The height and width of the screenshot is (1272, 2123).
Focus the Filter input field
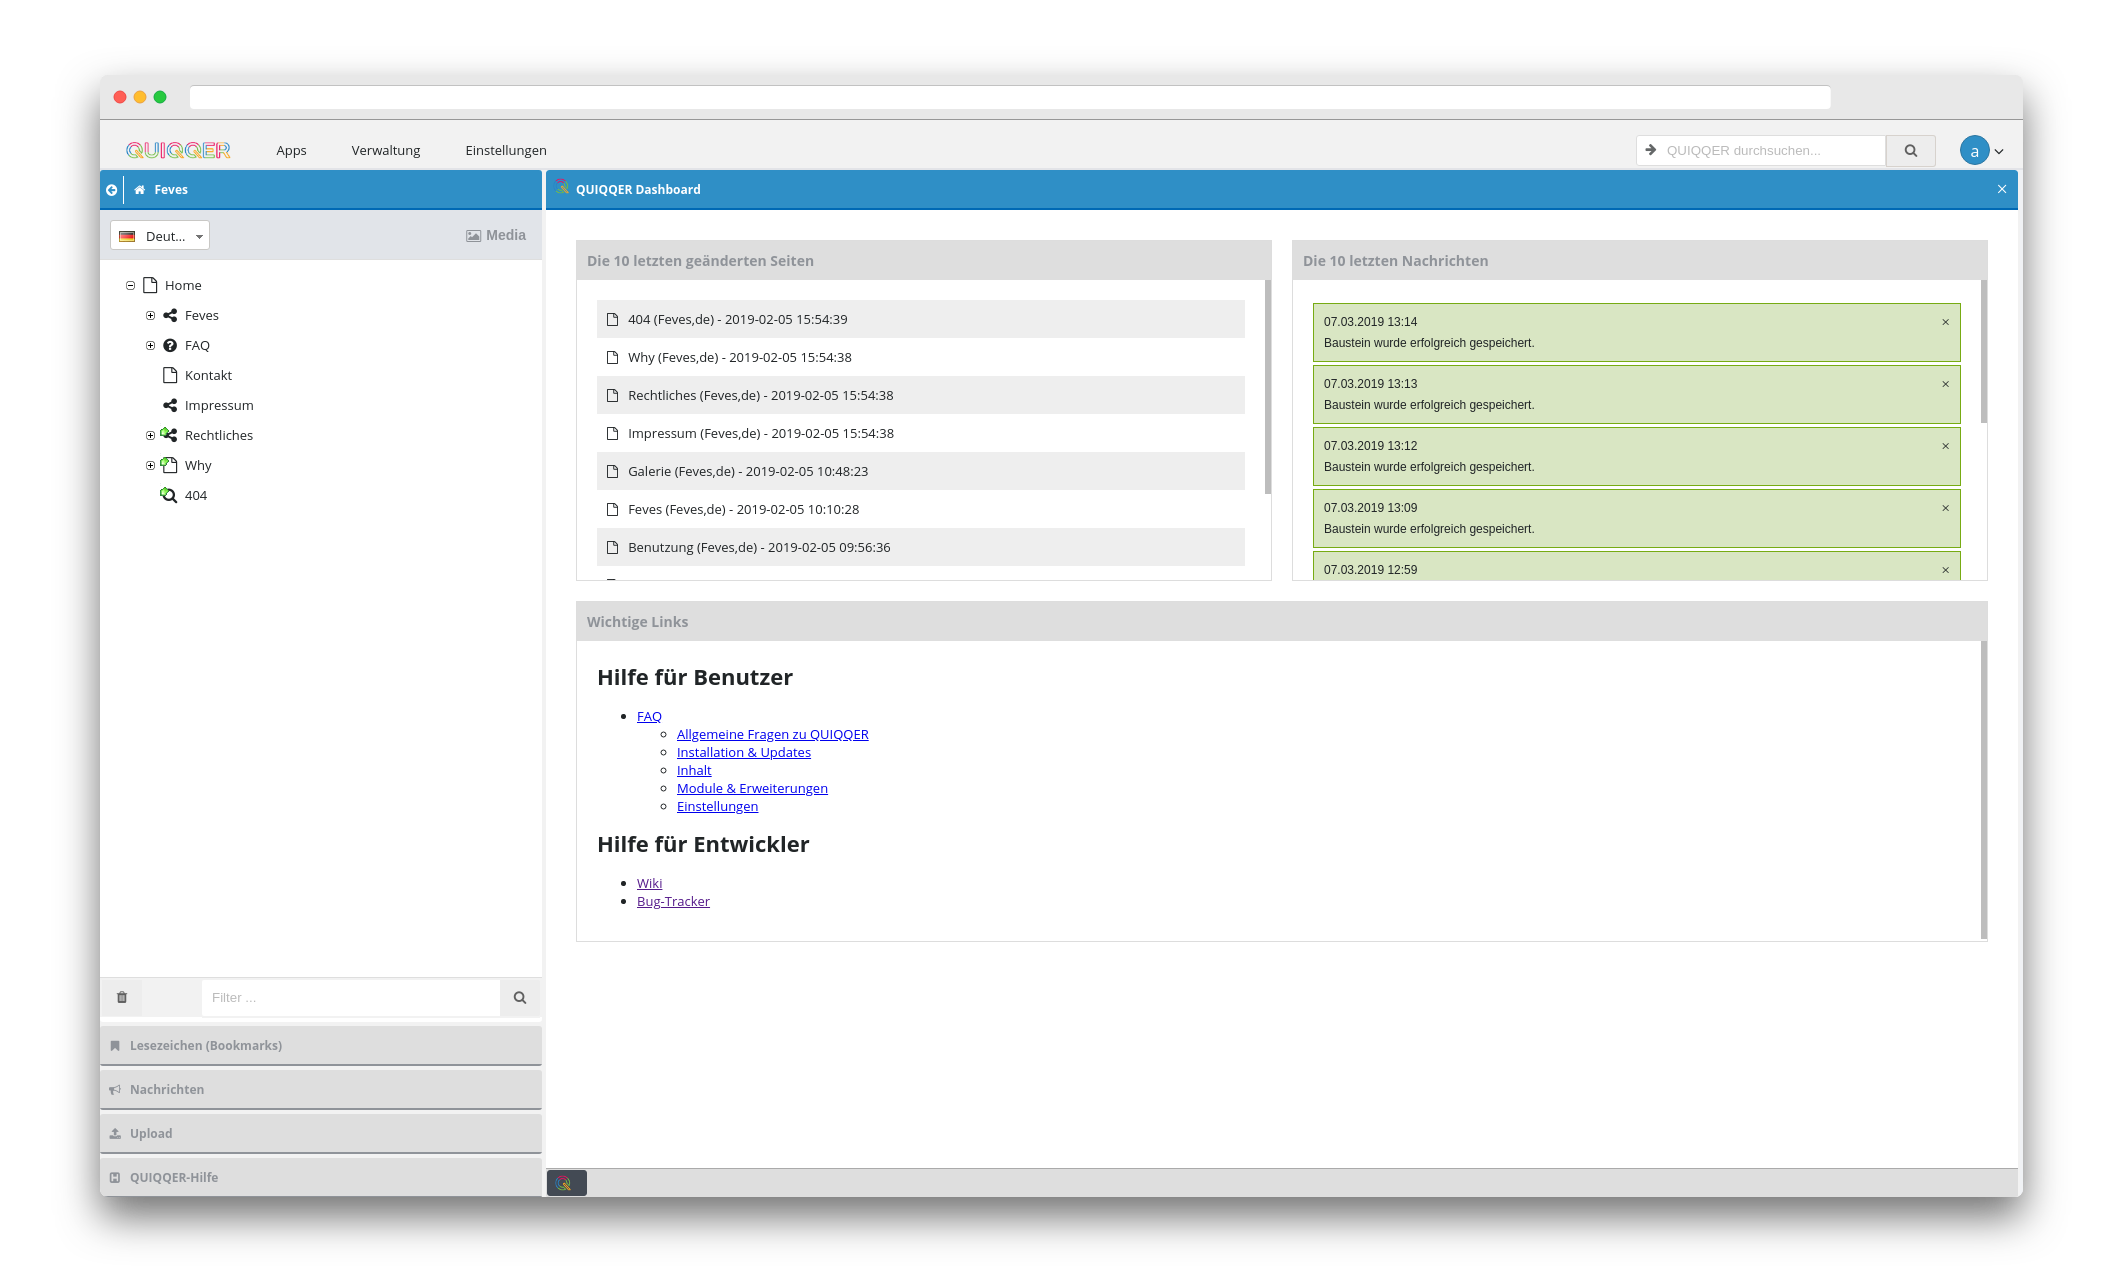350,997
